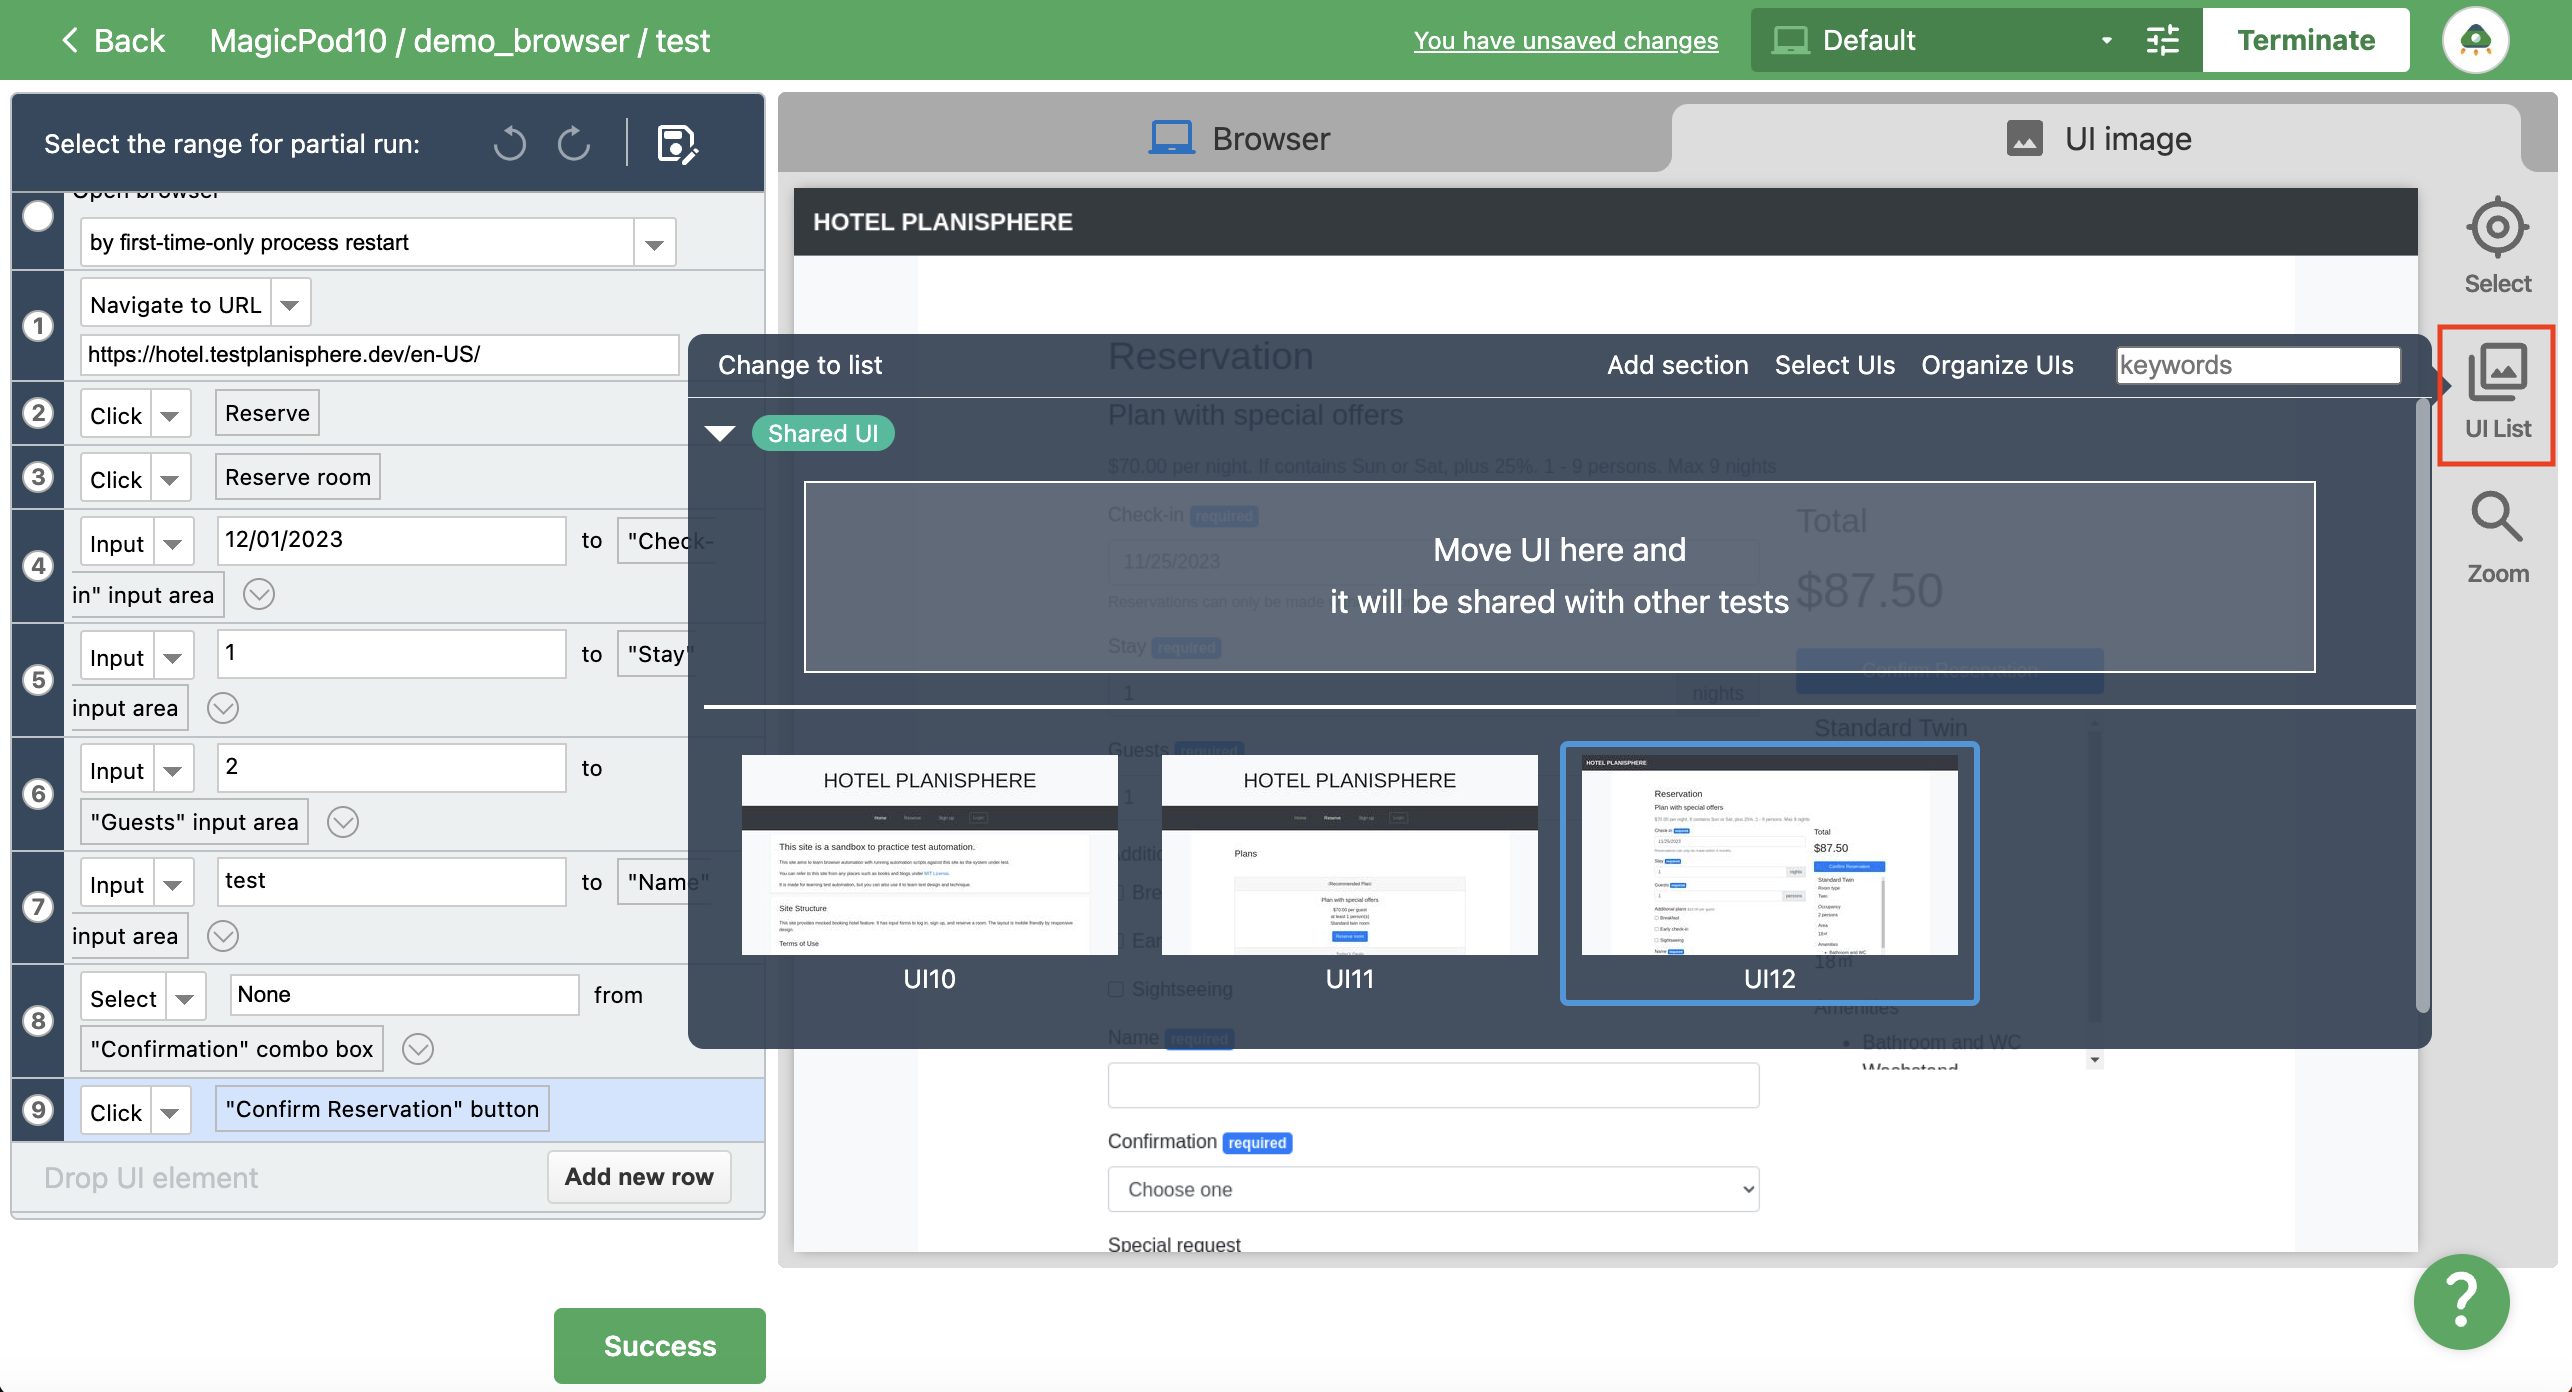Expand options for step 4 Check-in input
This screenshot has width=2572, height=1392.
click(259, 594)
